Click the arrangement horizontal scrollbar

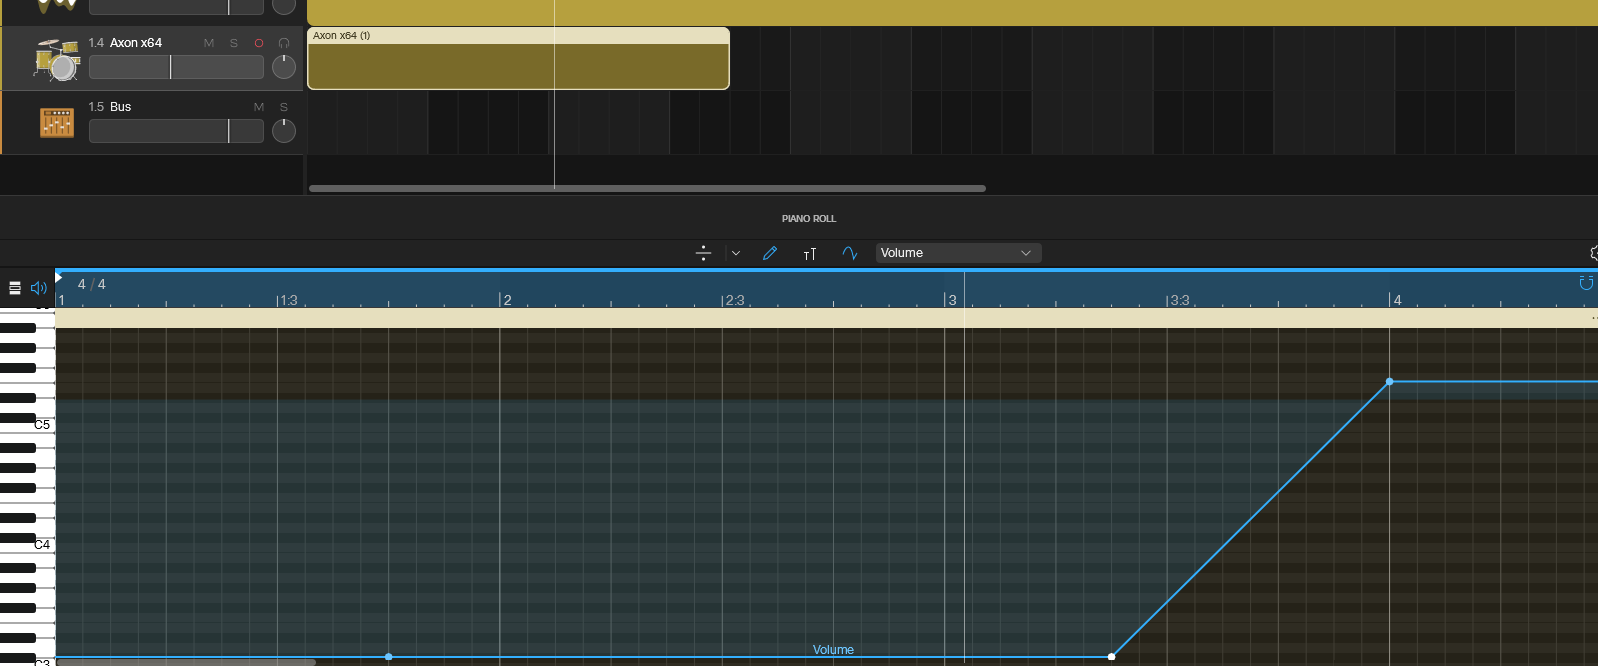[x=647, y=188]
